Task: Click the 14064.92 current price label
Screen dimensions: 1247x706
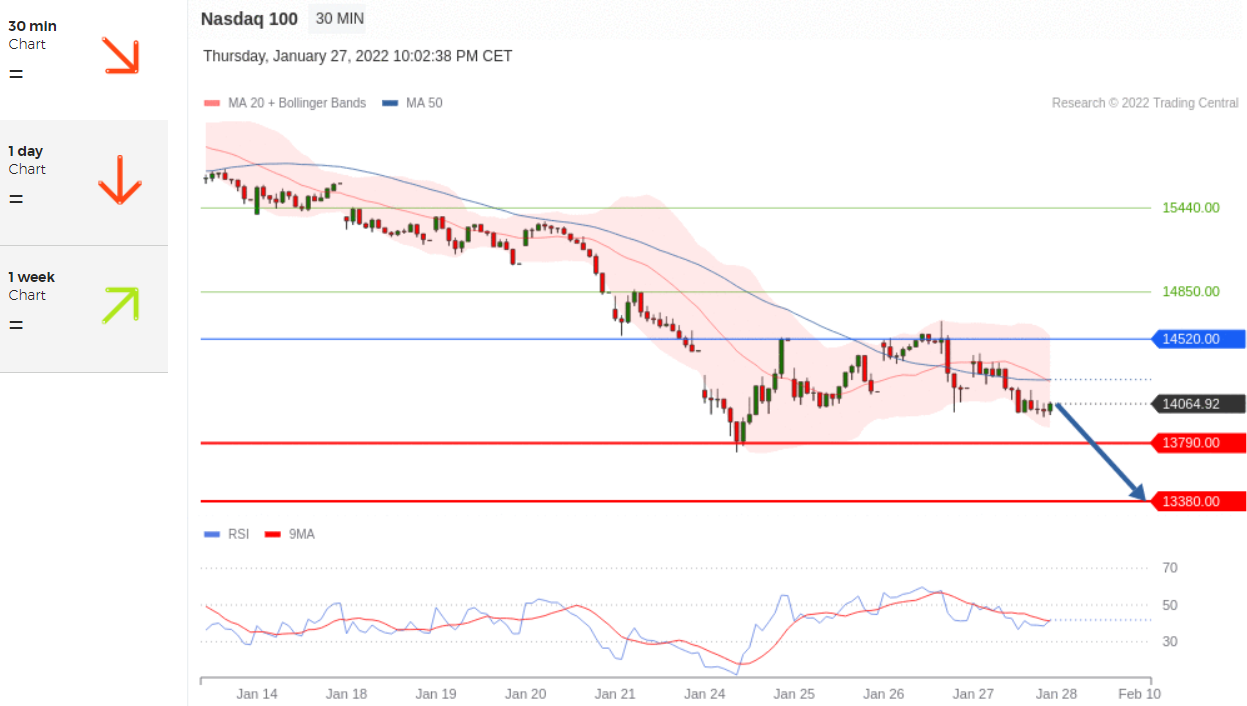Action: (x=1198, y=404)
